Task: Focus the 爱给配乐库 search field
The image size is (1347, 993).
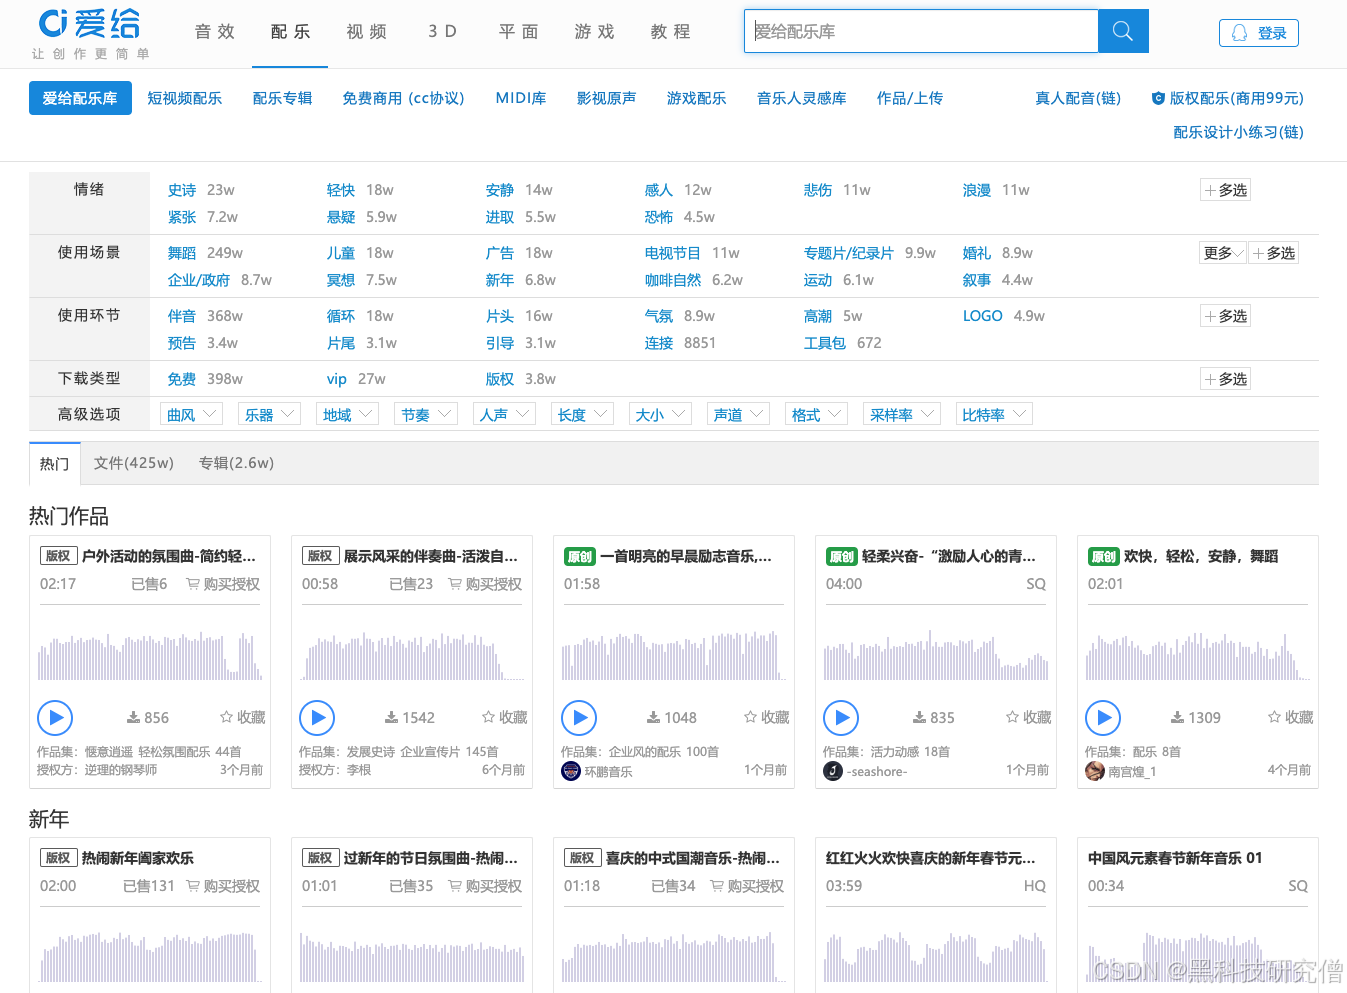Action: pos(921,31)
